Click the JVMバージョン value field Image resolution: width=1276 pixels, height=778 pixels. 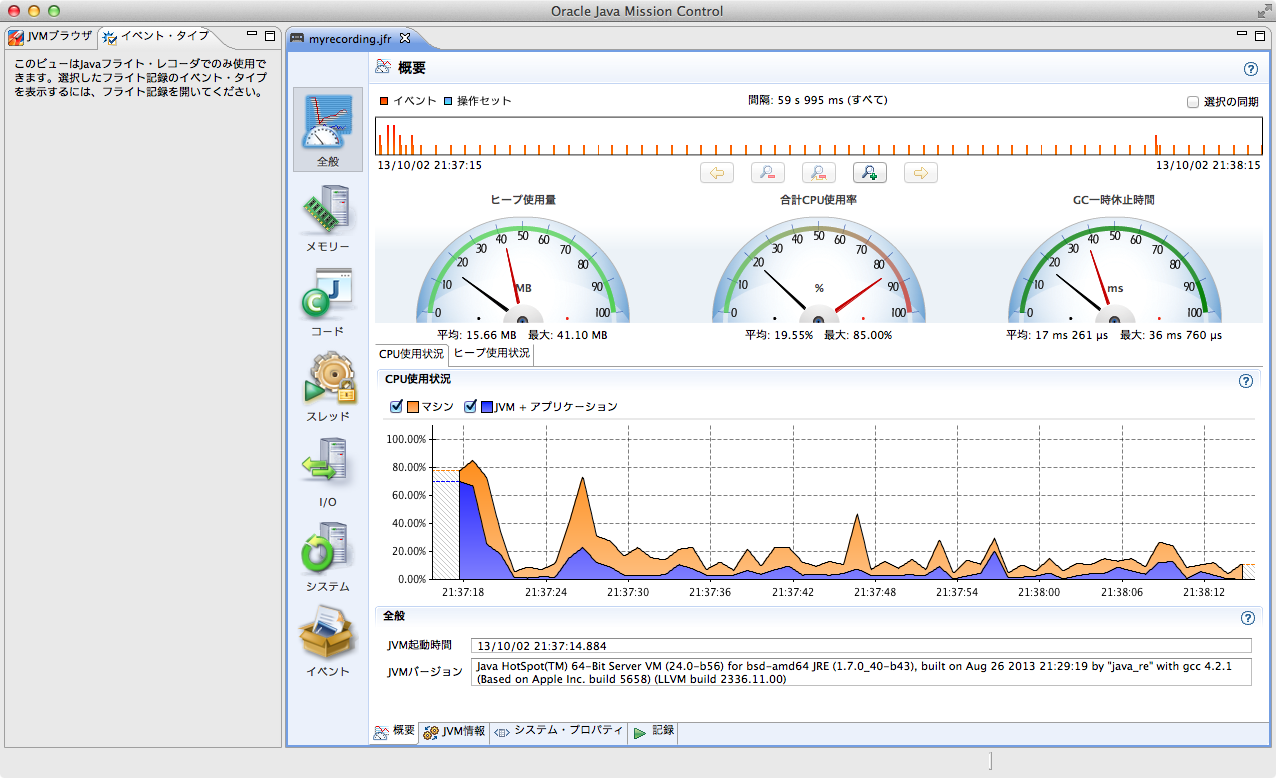click(859, 672)
